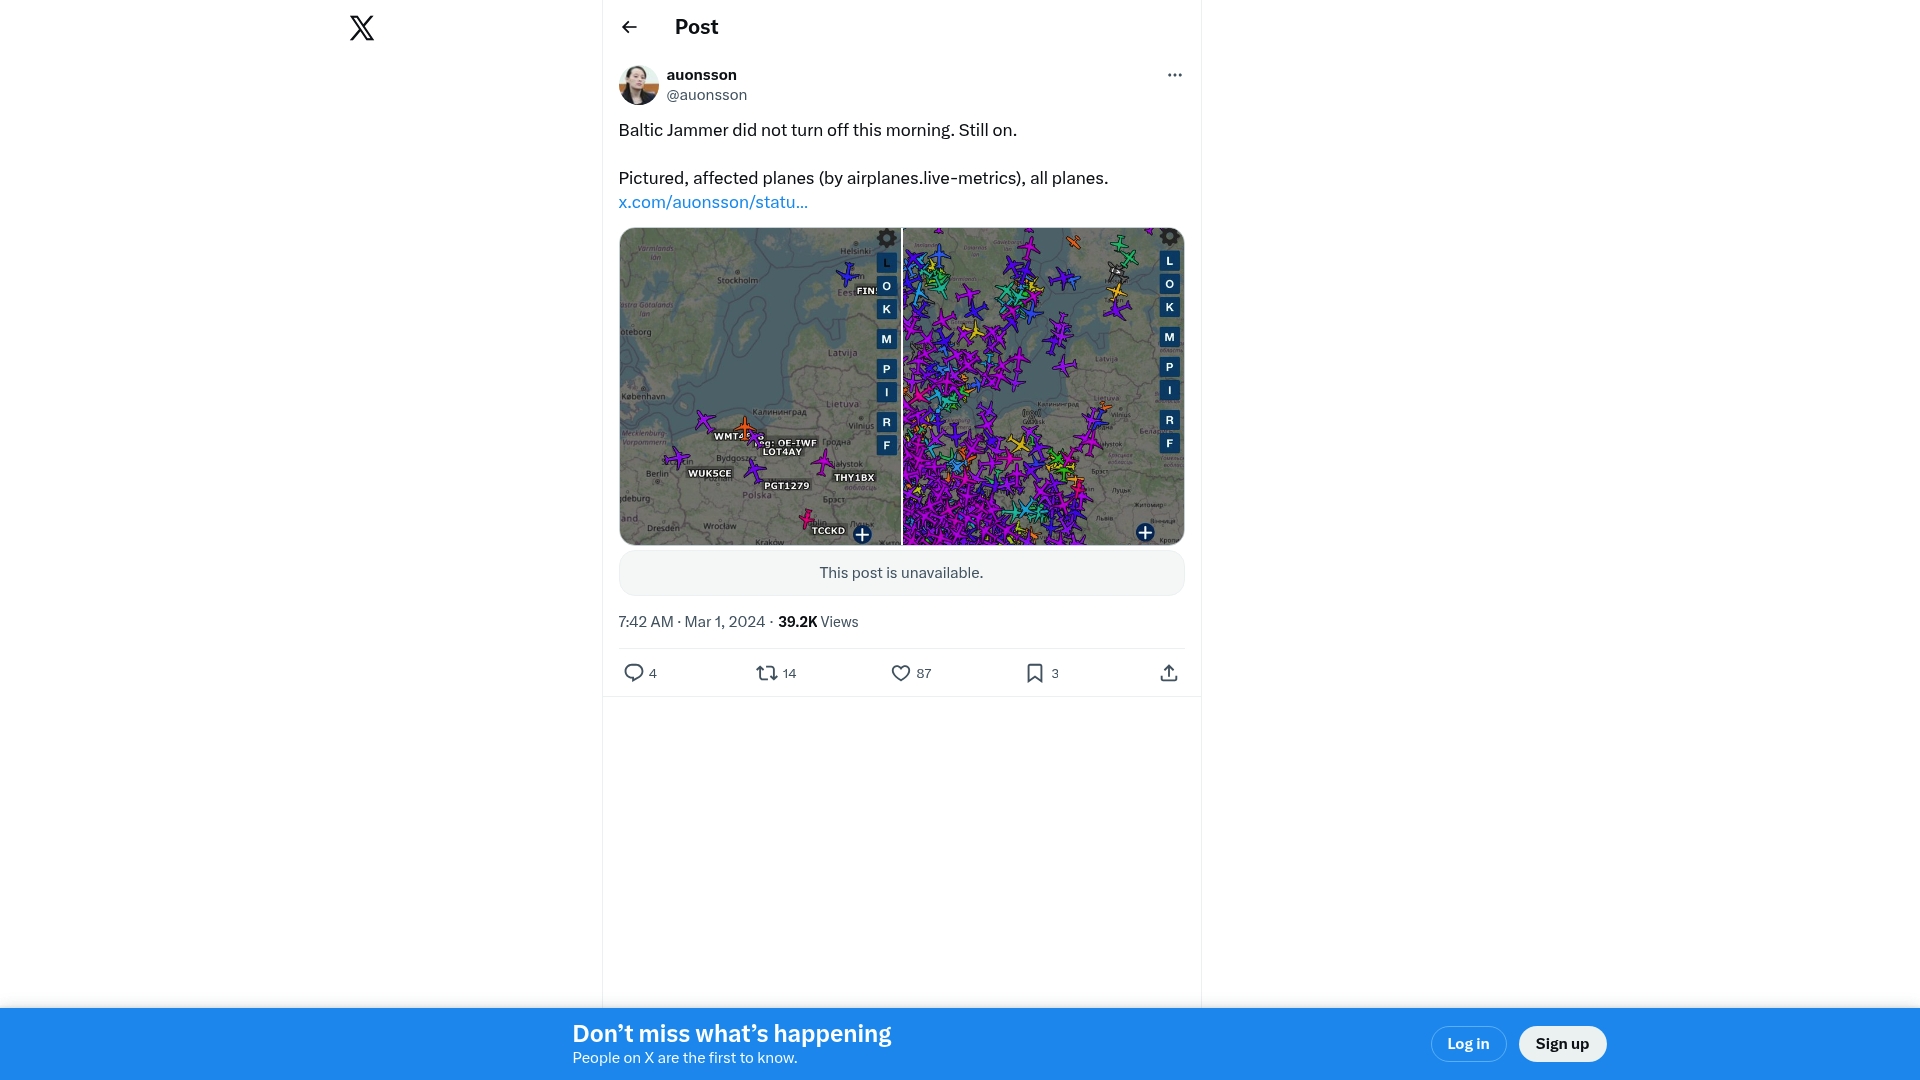Viewport: 1920px width, 1080px height.
Task: Click the auonsson display name
Action: point(701,75)
